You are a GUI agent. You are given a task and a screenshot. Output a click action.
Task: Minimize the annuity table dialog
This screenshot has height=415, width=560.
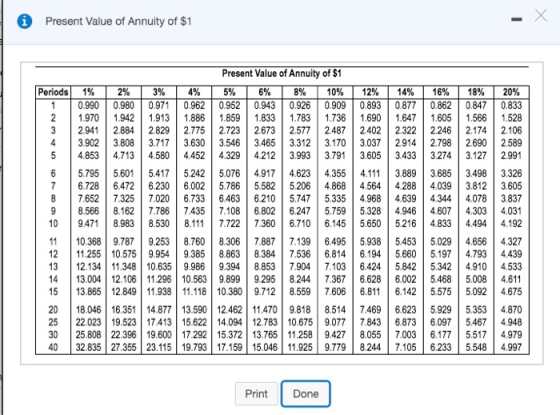tap(516, 20)
